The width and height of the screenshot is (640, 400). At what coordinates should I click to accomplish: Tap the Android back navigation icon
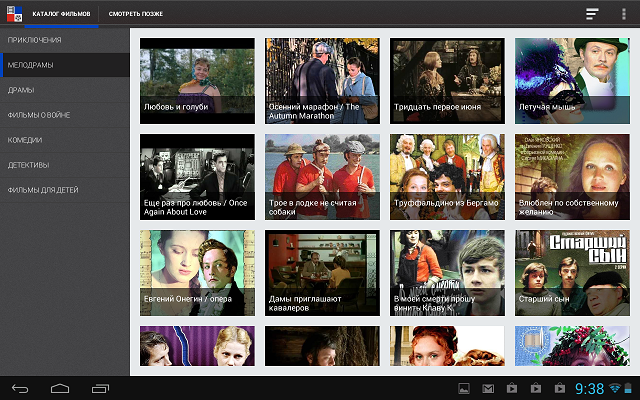[x=20, y=389]
